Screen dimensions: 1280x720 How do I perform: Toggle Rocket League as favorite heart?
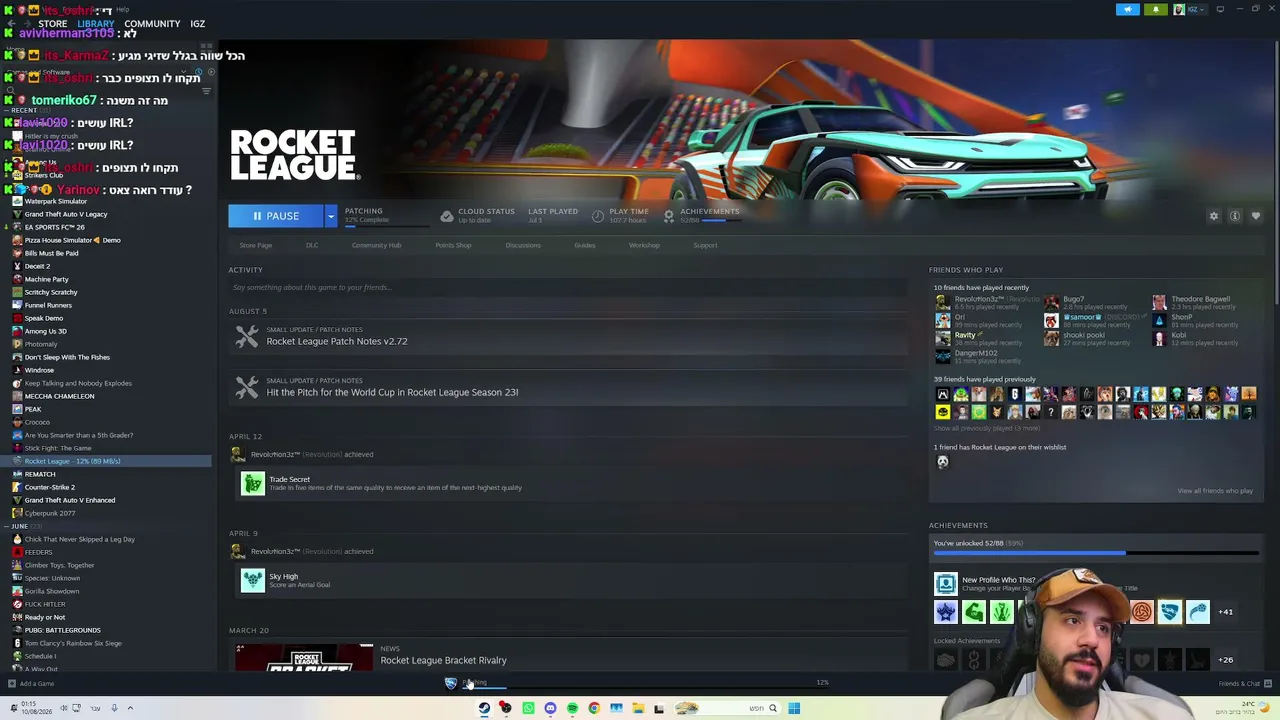(x=1256, y=216)
